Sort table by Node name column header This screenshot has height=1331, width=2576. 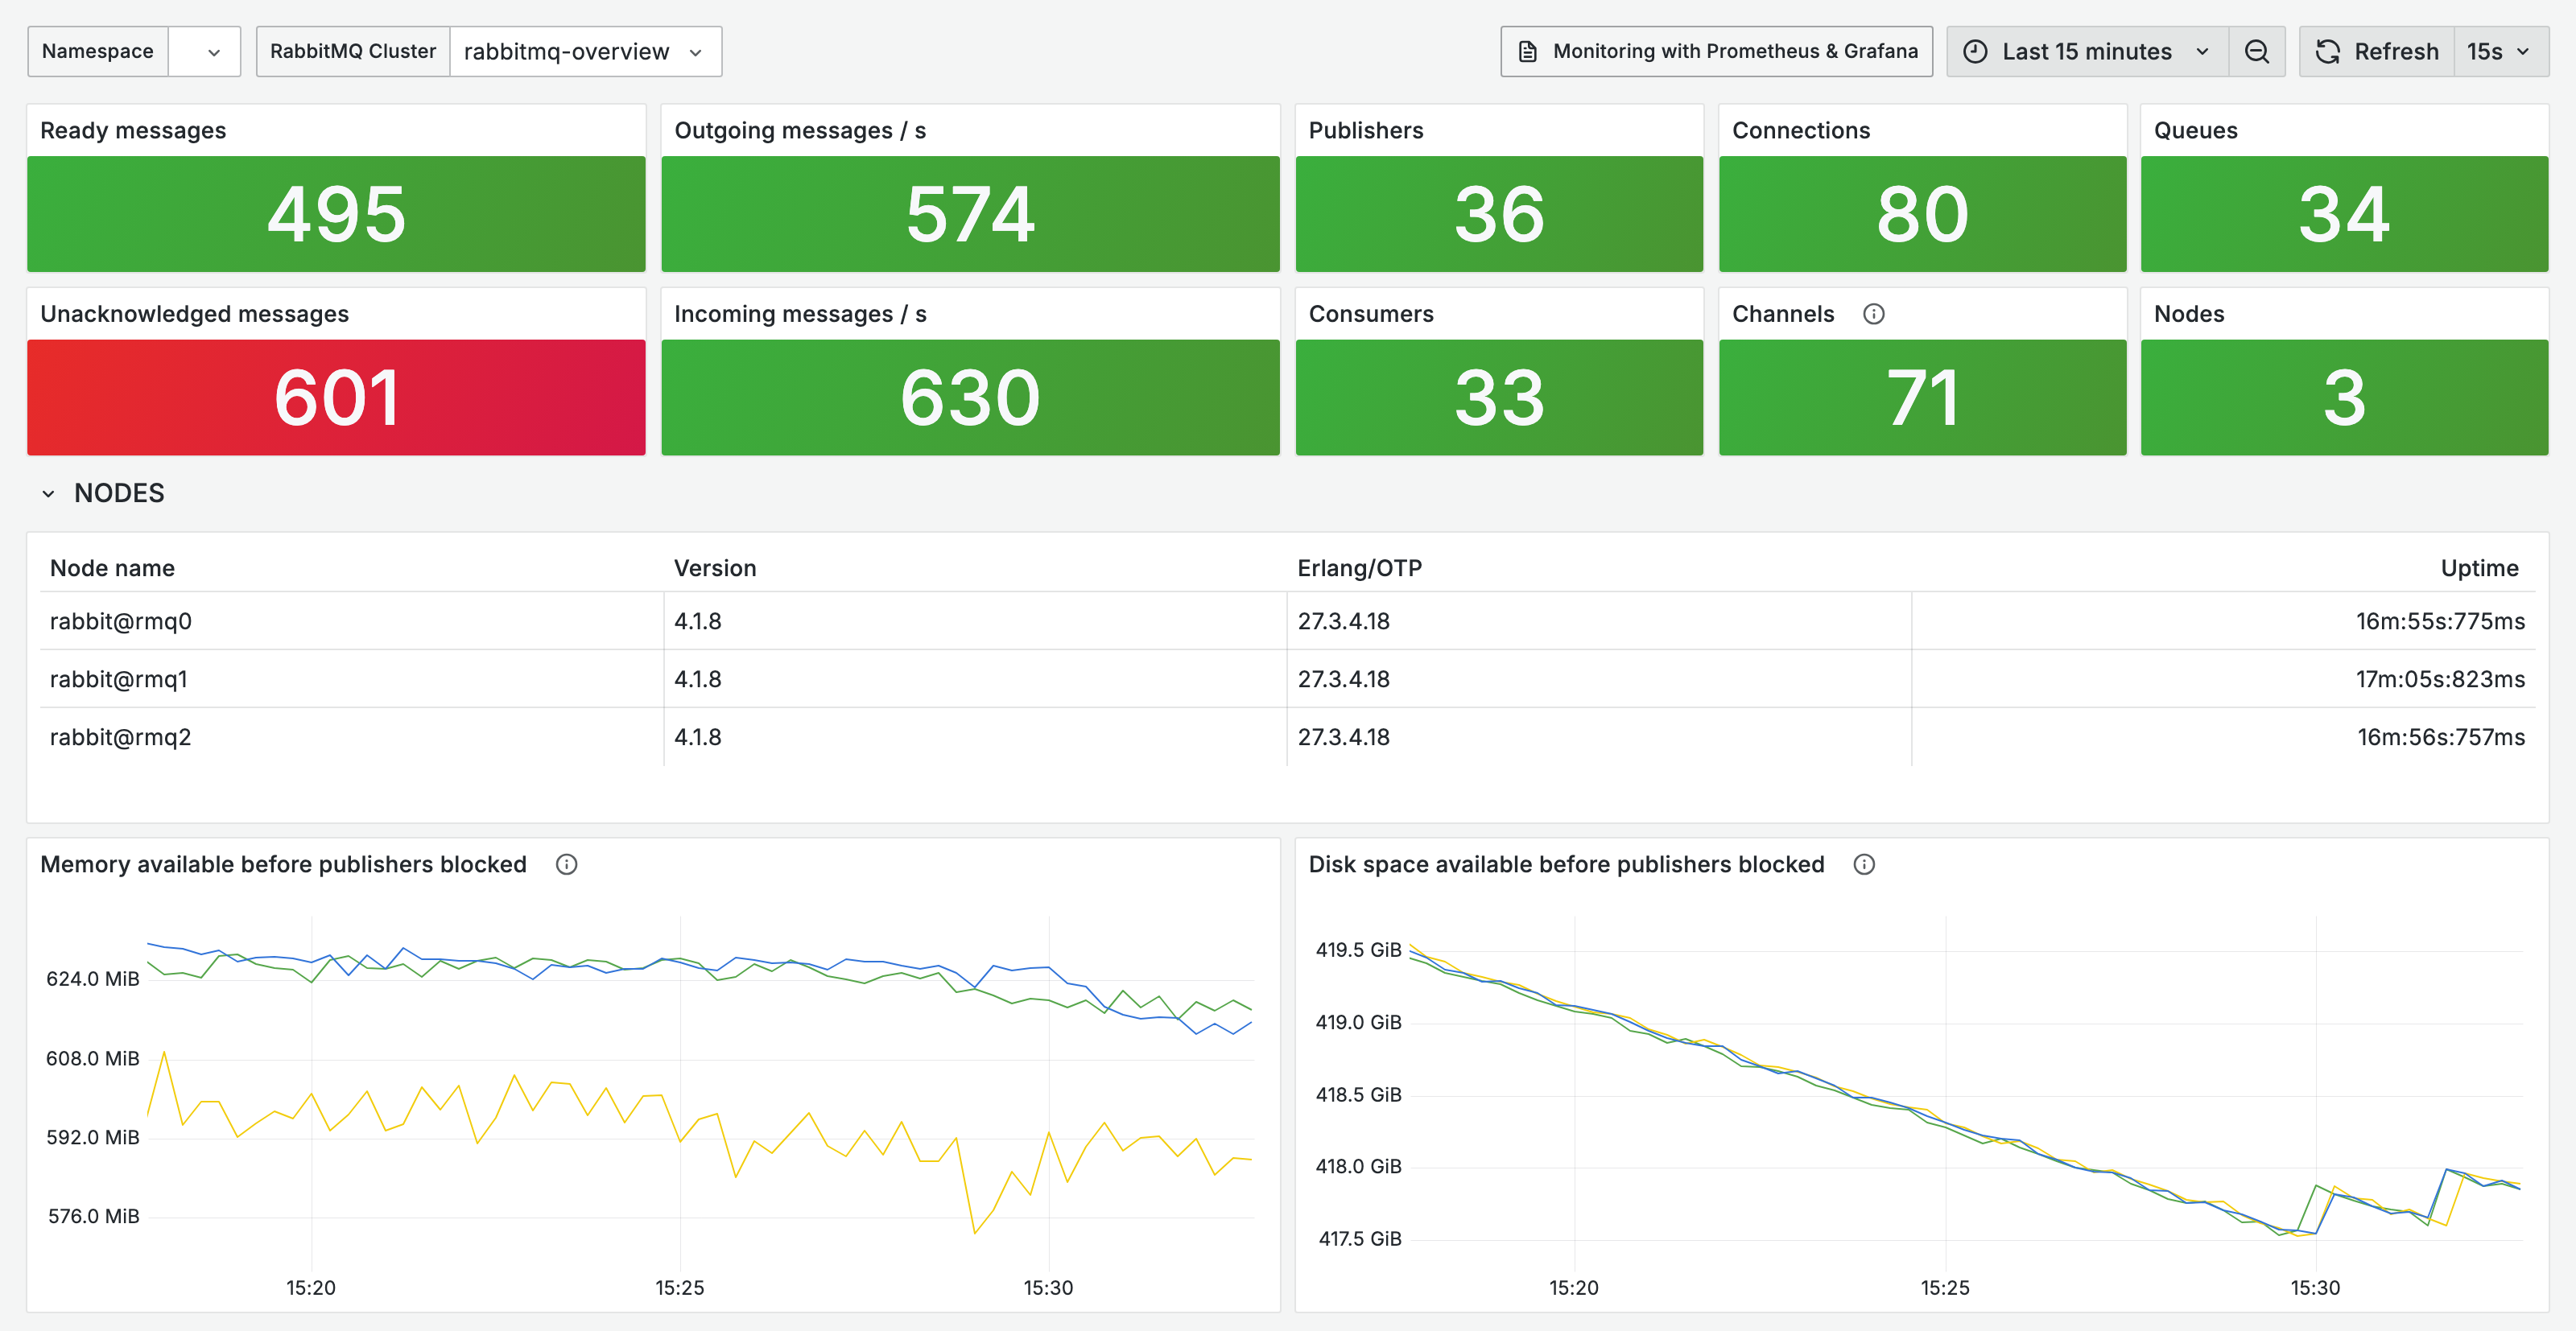point(112,568)
